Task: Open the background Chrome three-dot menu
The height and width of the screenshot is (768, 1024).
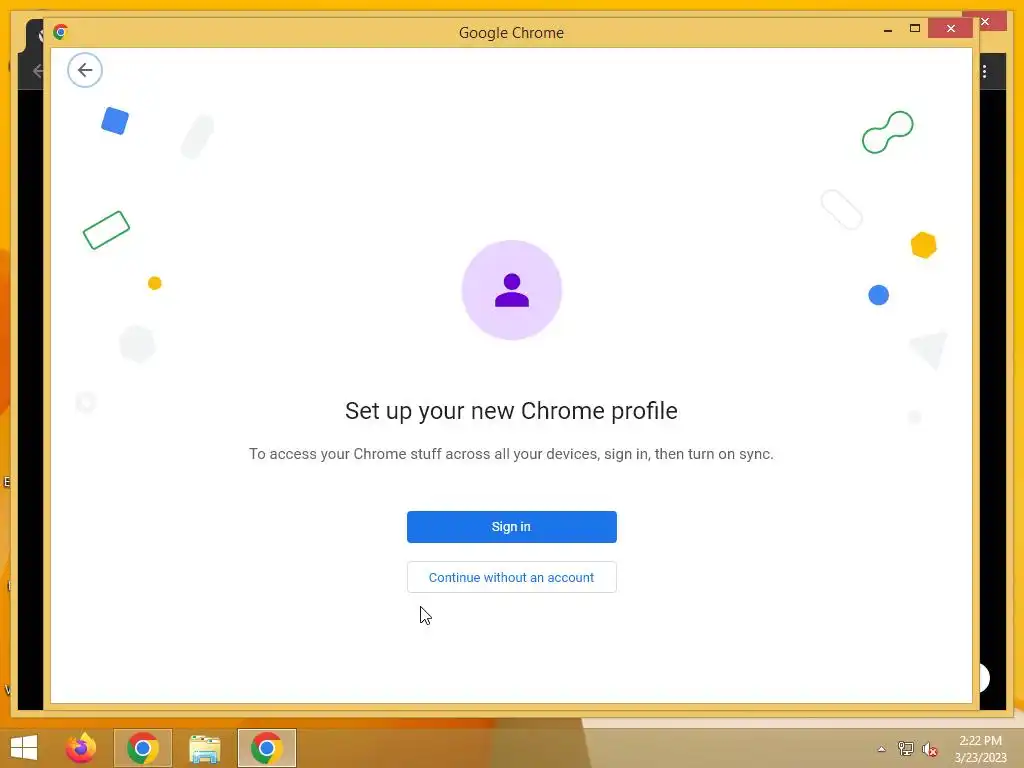Action: [x=984, y=72]
